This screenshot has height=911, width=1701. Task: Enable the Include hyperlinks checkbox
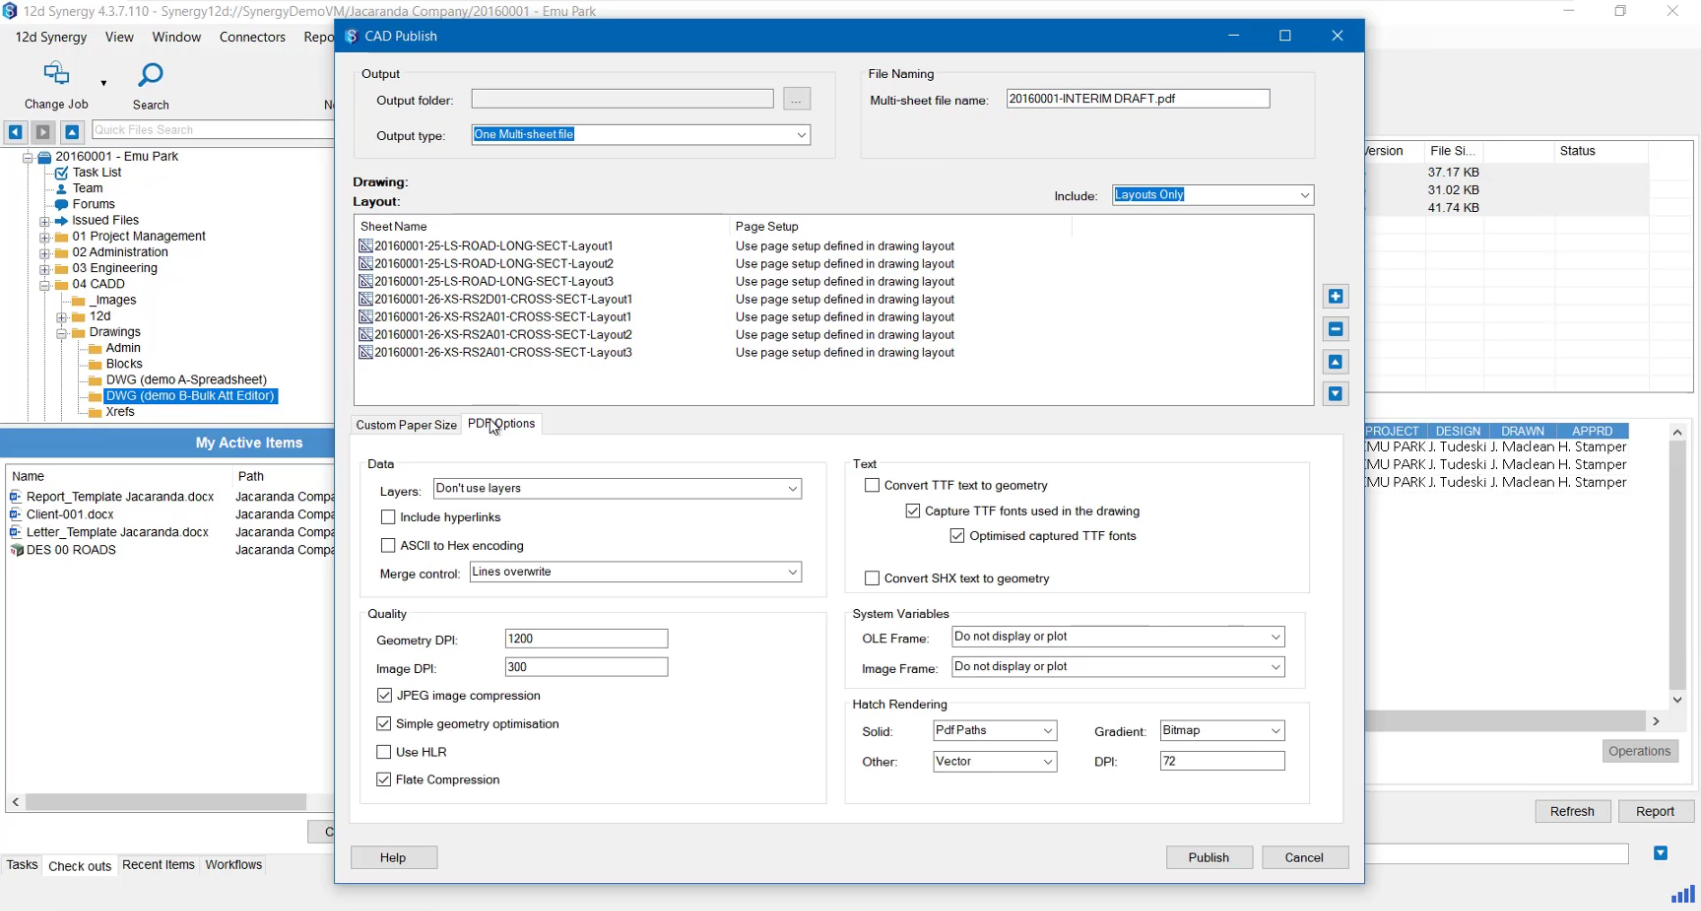pos(388,517)
